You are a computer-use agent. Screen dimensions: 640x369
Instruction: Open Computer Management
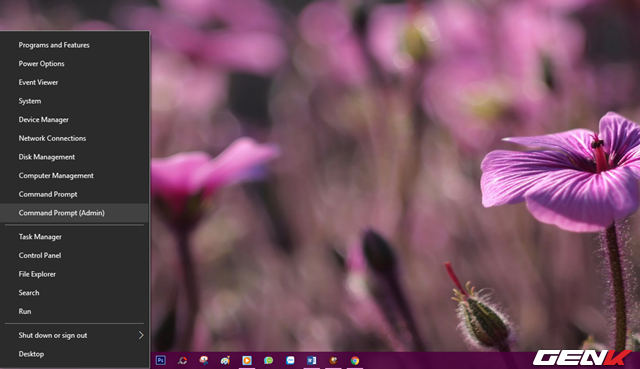point(74,176)
